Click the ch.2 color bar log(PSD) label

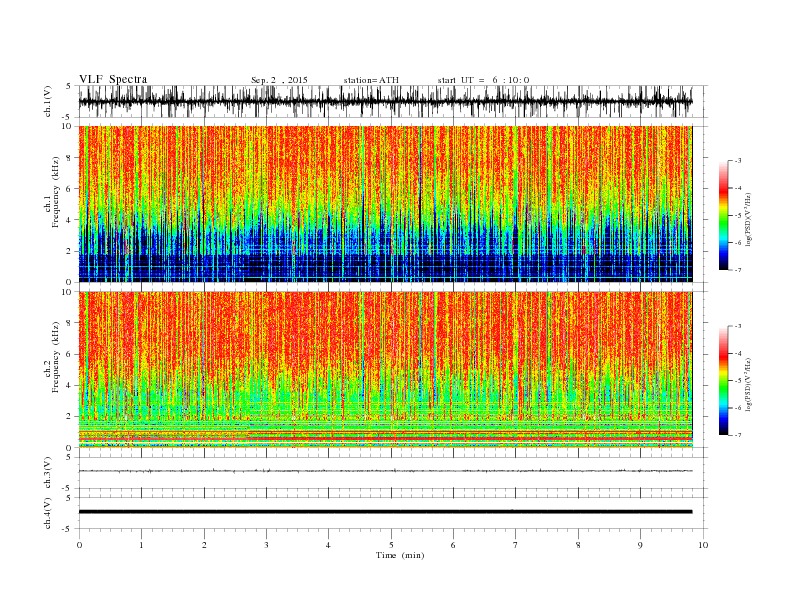click(x=748, y=383)
